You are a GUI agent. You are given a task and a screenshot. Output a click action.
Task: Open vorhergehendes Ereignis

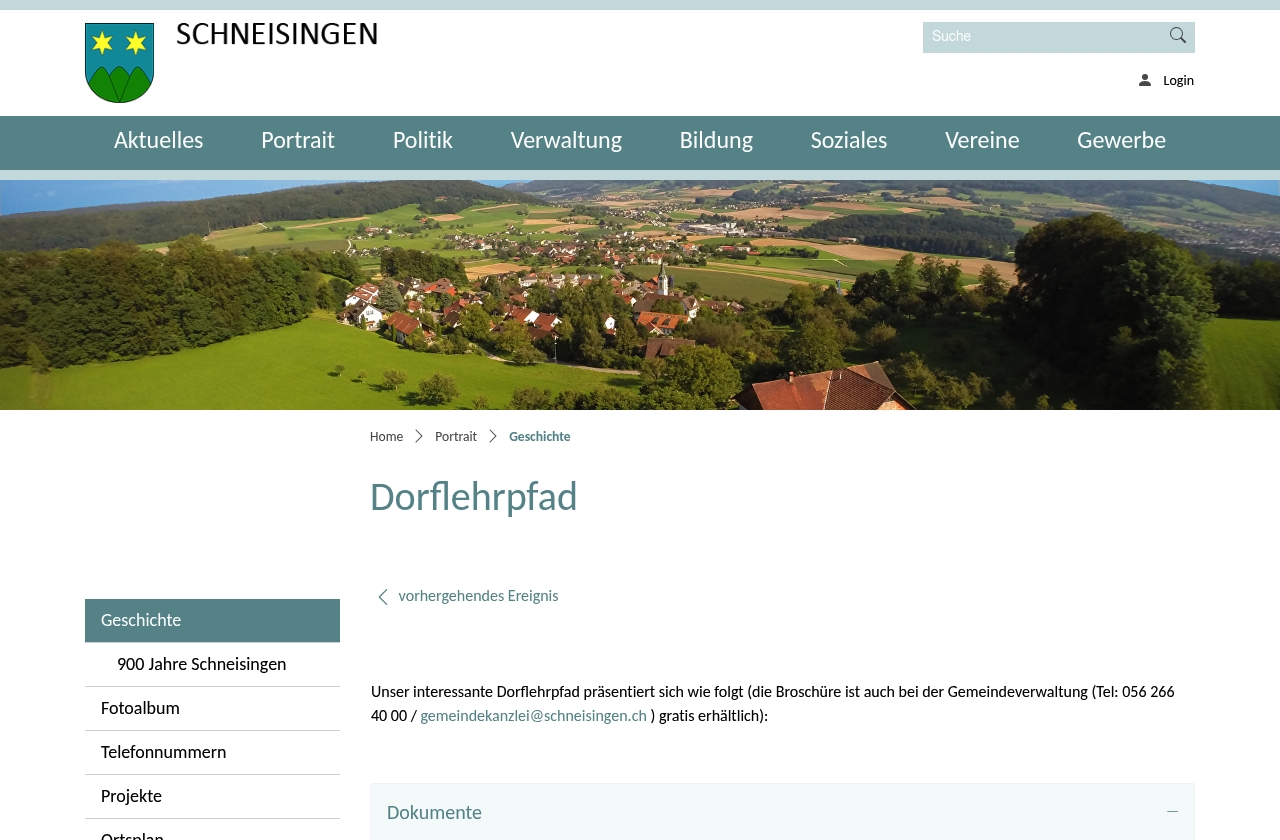click(478, 596)
